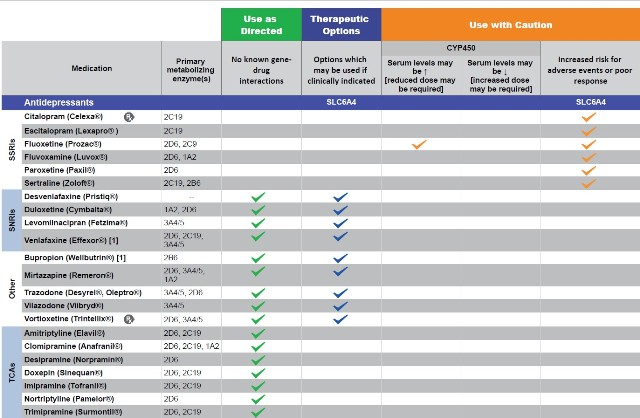This screenshot has width=640, height=418.
Task: Select the vertical "TCAs" group label
Action: tap(11, 371)
